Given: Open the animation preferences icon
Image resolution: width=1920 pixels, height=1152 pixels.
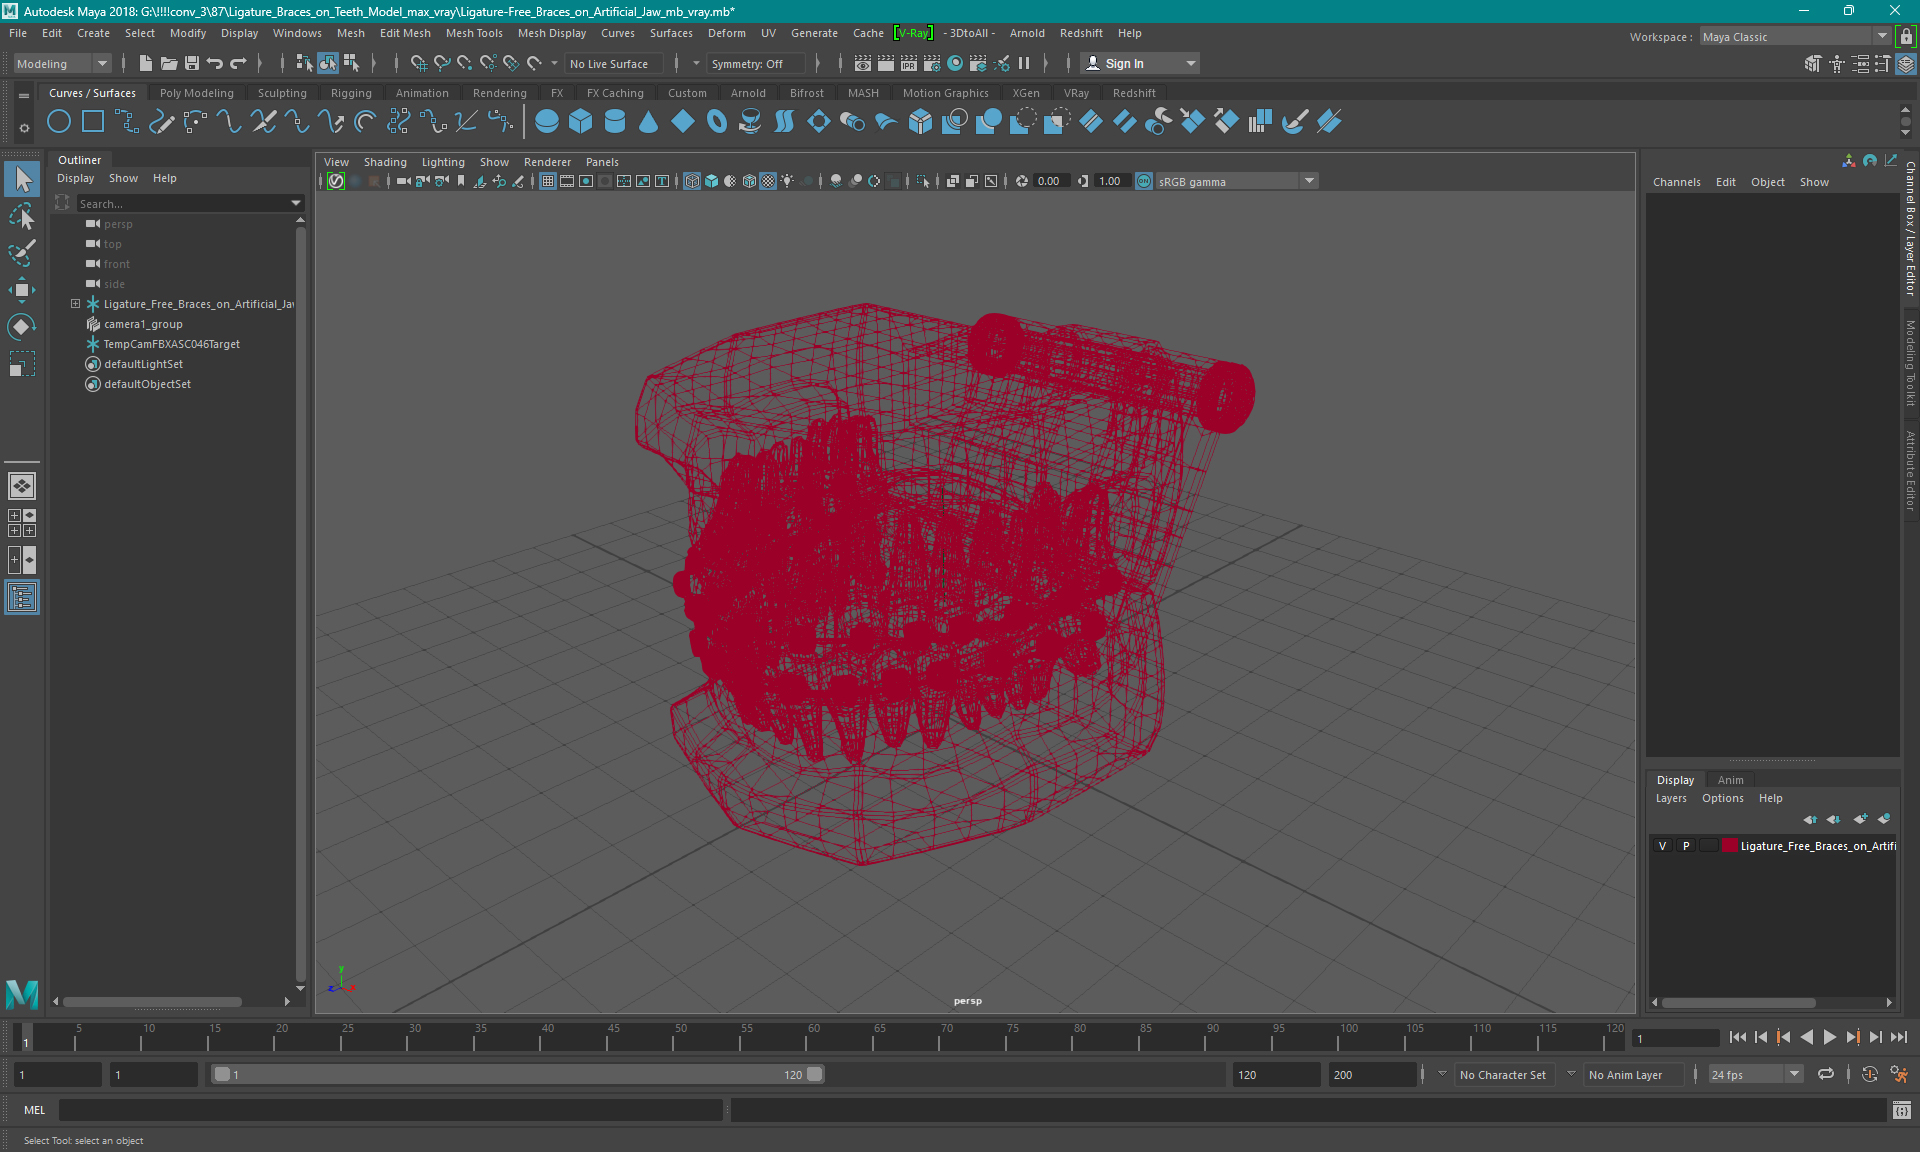Looking at the screenshot, I should 1899,1074.
